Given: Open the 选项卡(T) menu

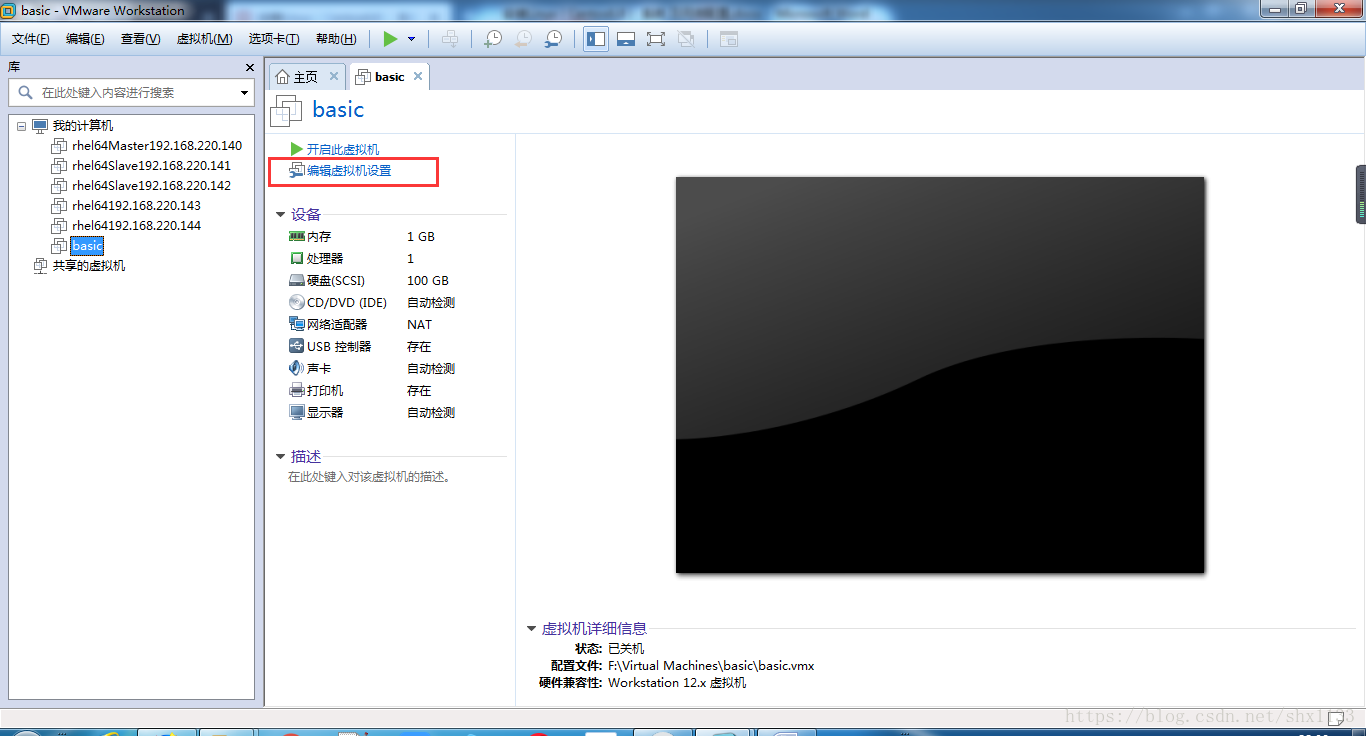Looking at the screenshot, I should coord(274,39).
